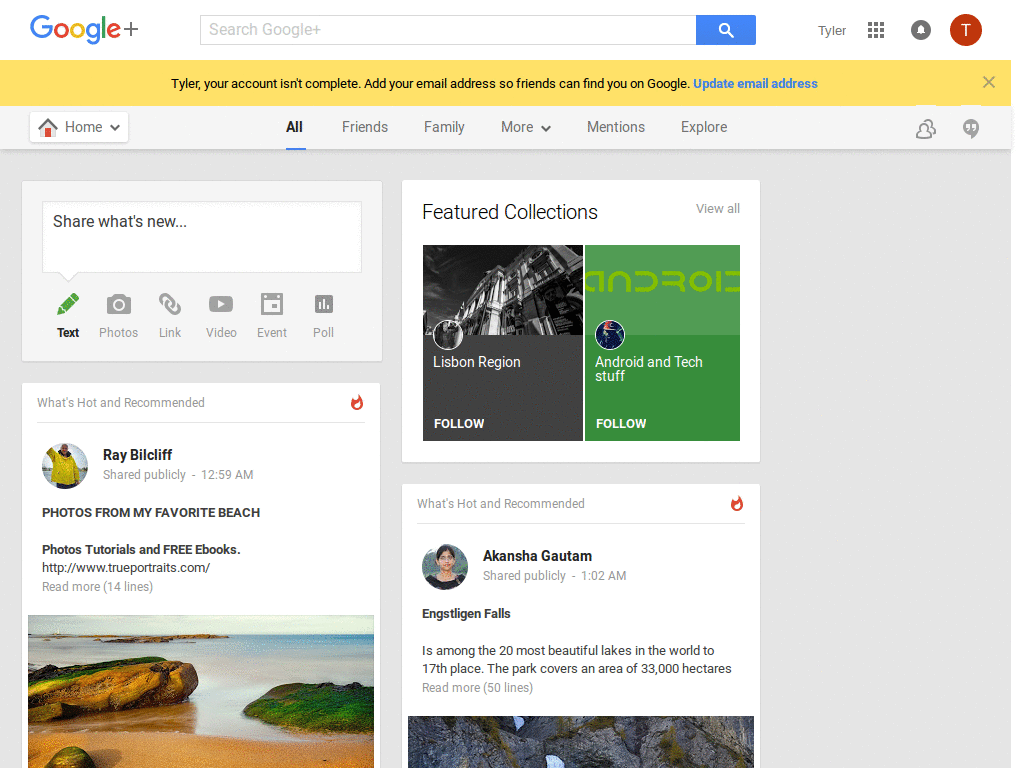Click the Ray Bilcliff name
This screenshot has height=768, width=1024.
point(137,455)
